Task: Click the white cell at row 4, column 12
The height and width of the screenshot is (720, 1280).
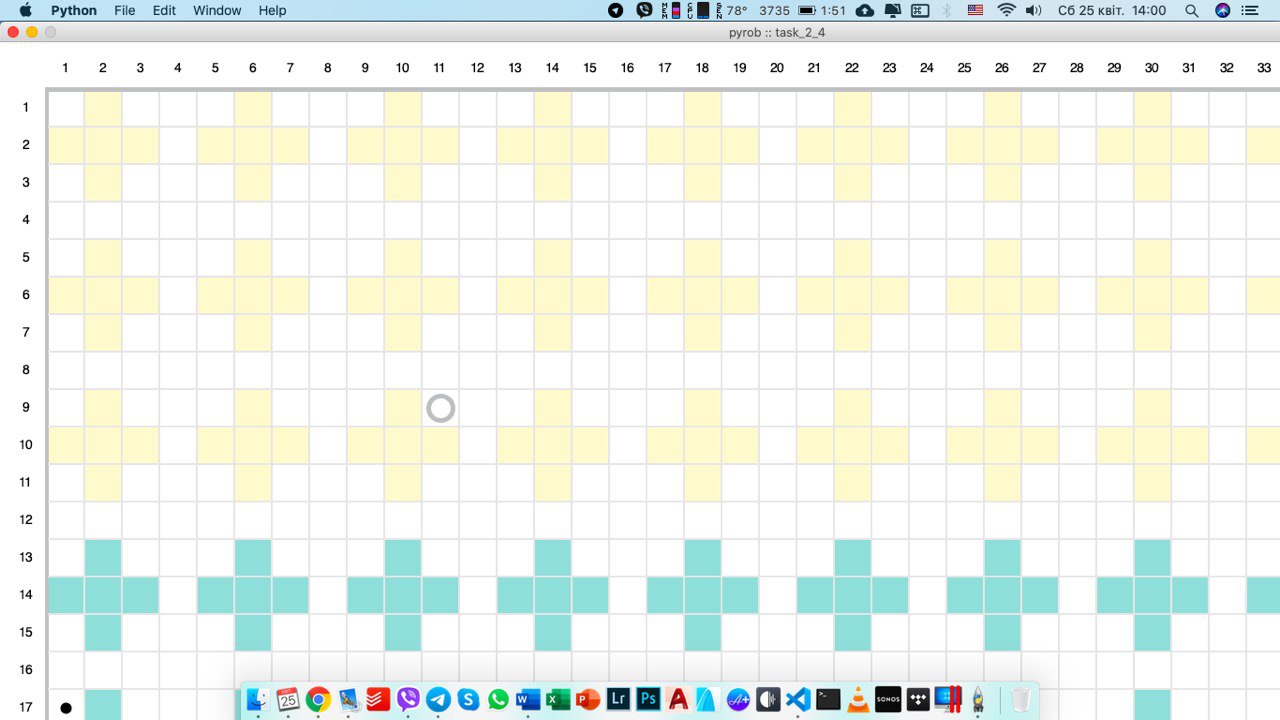Action: tap(478, 220)
